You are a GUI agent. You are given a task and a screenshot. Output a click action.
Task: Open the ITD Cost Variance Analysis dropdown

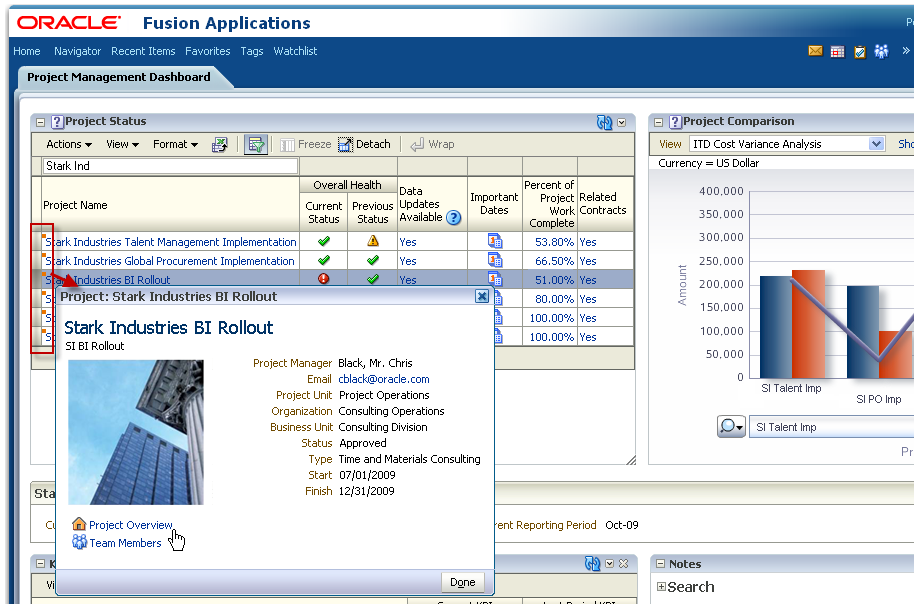tap(876, 144)
